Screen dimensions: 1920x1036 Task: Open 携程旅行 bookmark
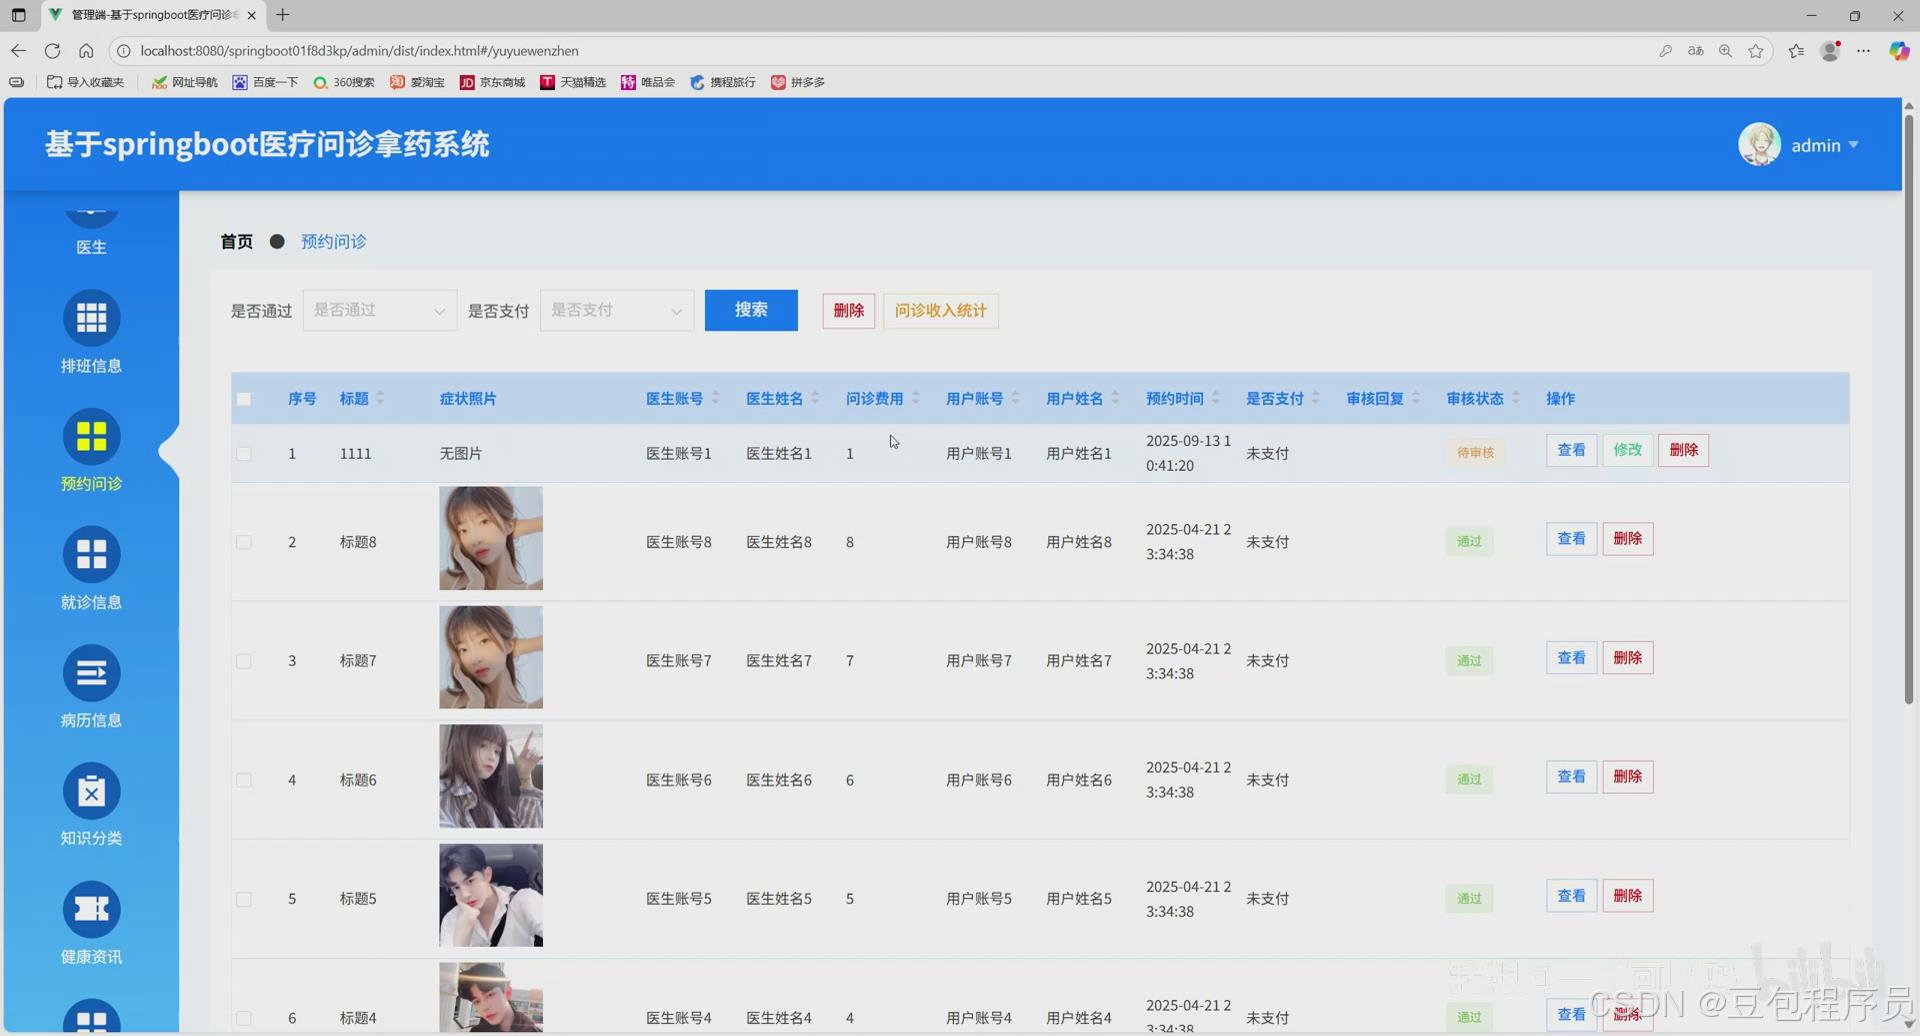tap(722, 82)
